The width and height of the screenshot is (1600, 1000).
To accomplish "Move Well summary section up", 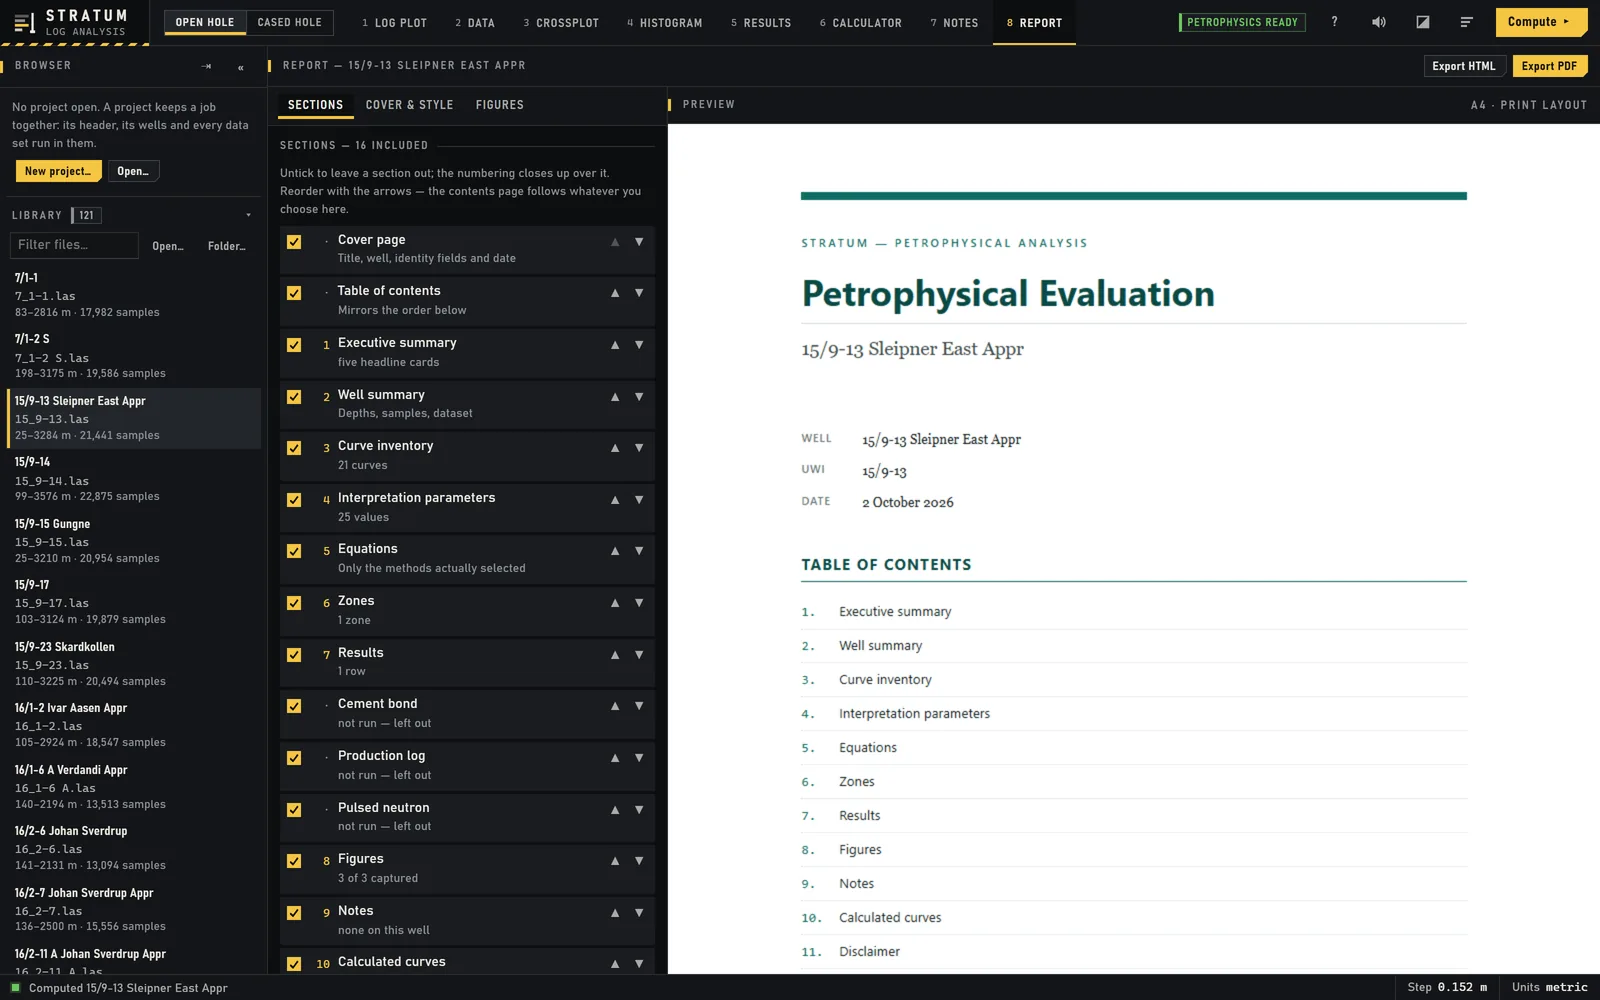I will pos(615,397).
